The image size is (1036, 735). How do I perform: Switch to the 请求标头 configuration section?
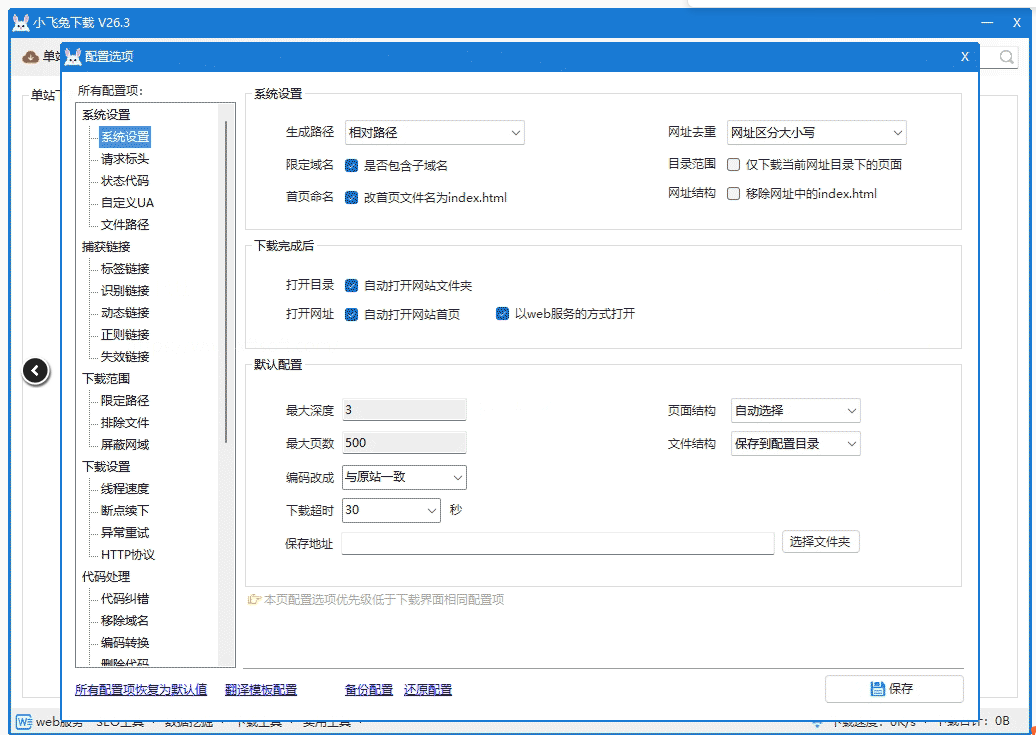click(124, 159)
